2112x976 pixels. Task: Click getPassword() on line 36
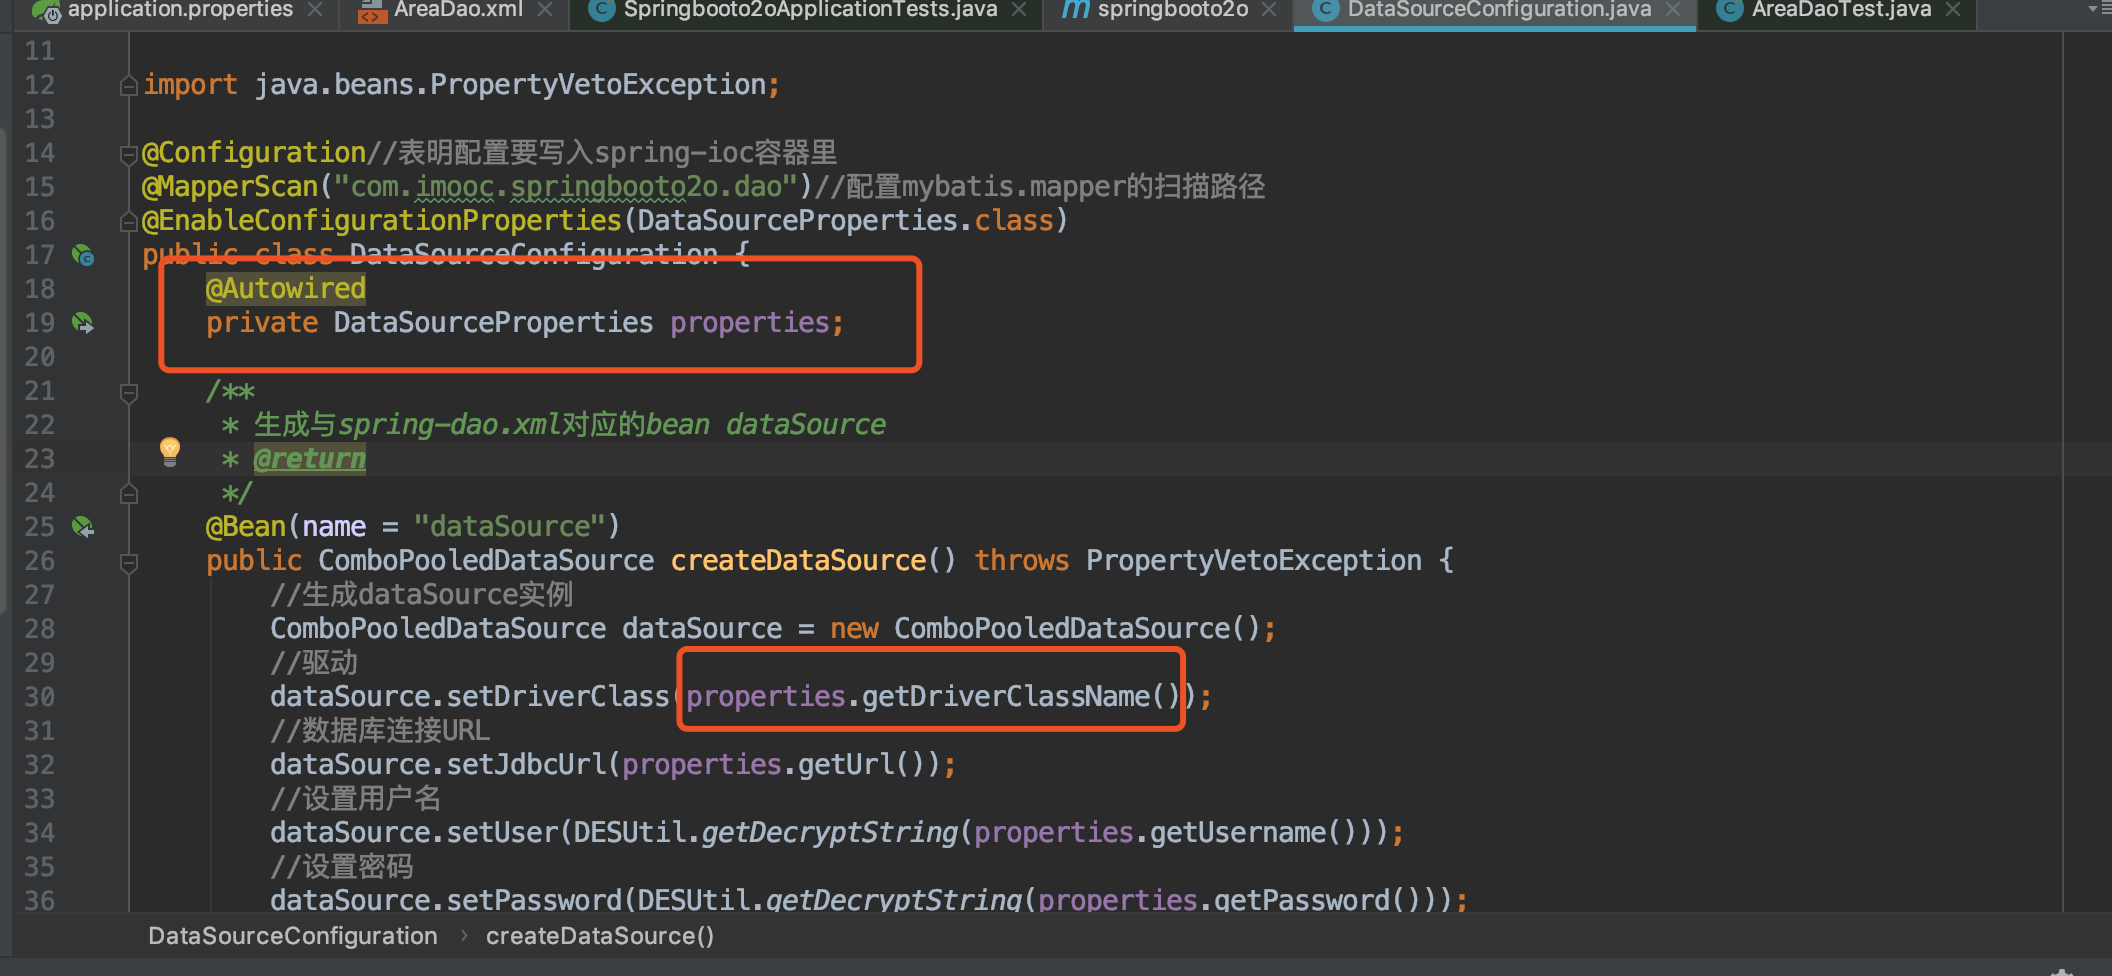coord(1317,899)
